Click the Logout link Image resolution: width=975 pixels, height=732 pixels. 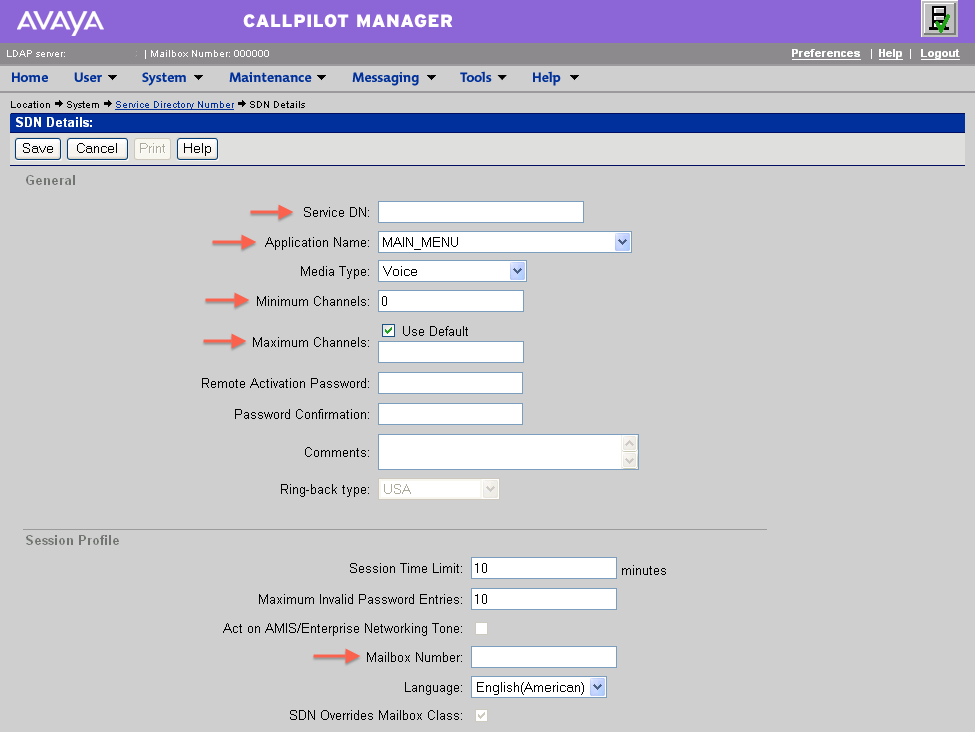940,53
